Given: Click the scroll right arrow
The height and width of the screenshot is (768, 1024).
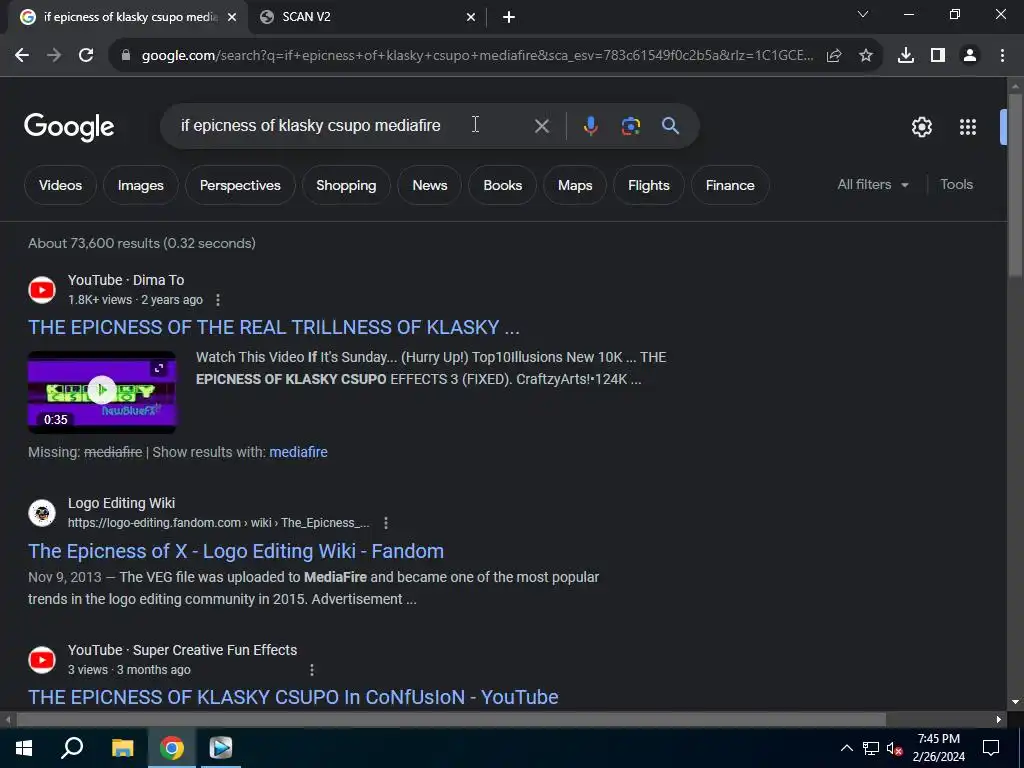Looking at the screenshot, I should coord(999,720).
